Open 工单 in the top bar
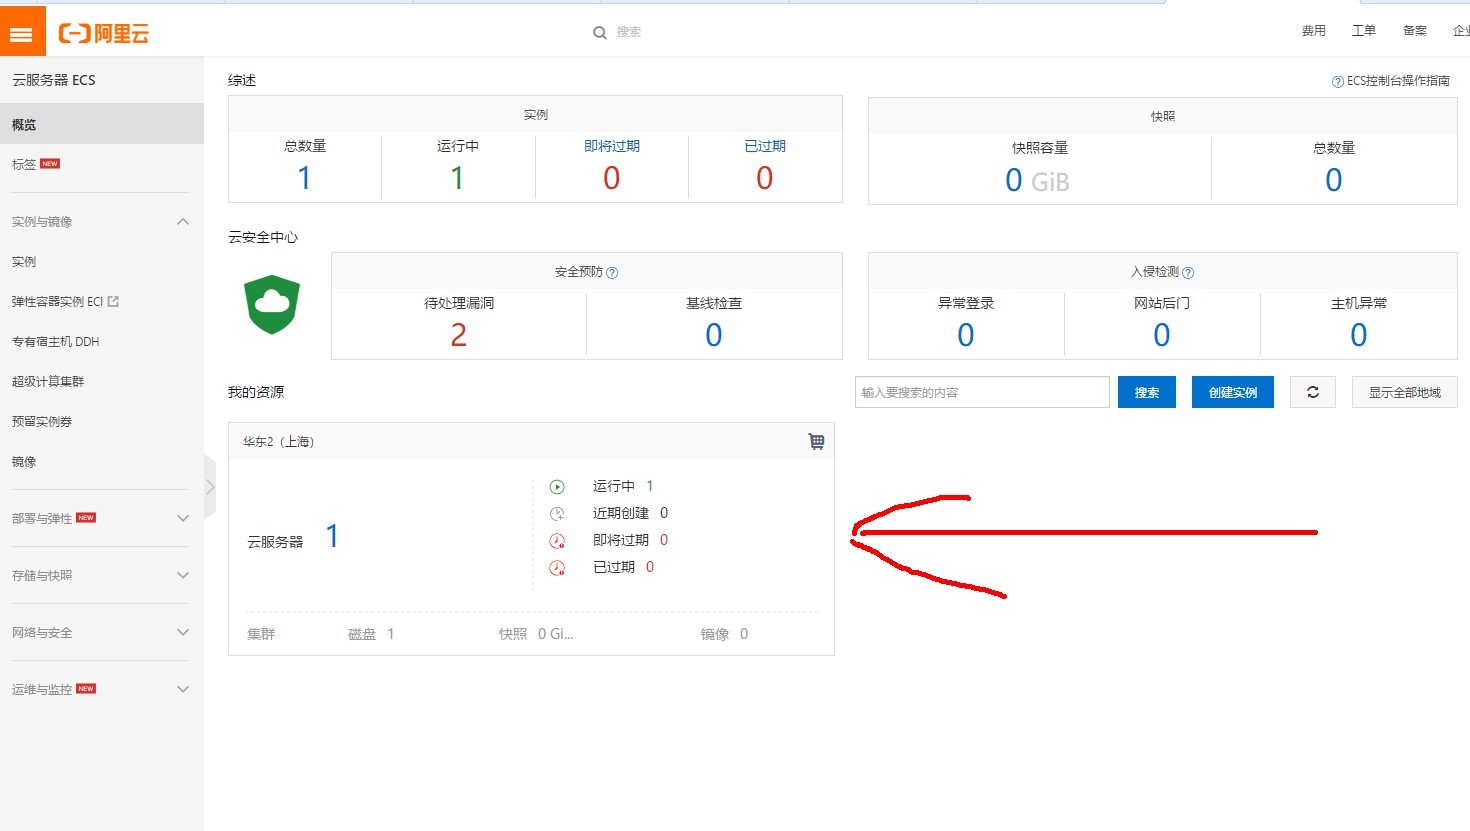The image size is (1470, 831). click(x=1364, y=31)
